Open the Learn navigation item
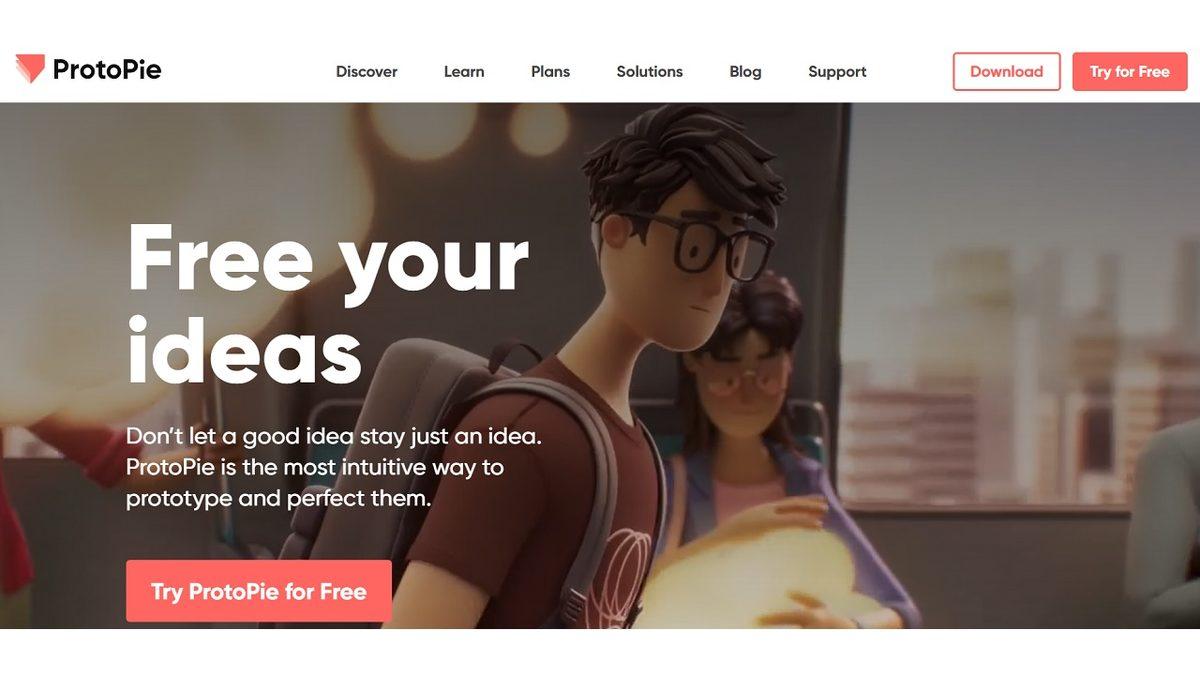Image resolution: width=1200 pixels, height=675 pixels. (464, 72)
